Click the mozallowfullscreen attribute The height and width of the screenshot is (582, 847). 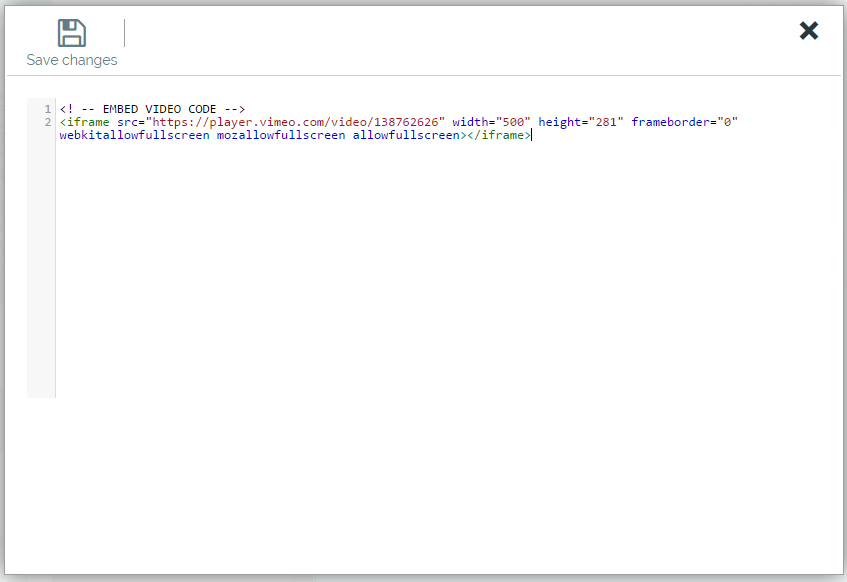(x=280, y=135)
